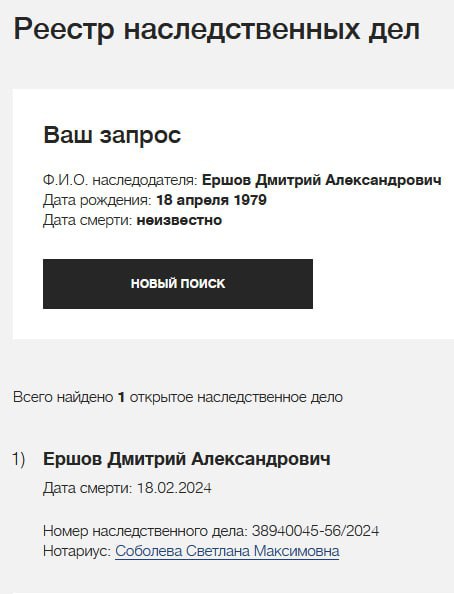Select bold name Ершов in the query card
This screenshot has height=594, width=454.
[x=227, y=180]
